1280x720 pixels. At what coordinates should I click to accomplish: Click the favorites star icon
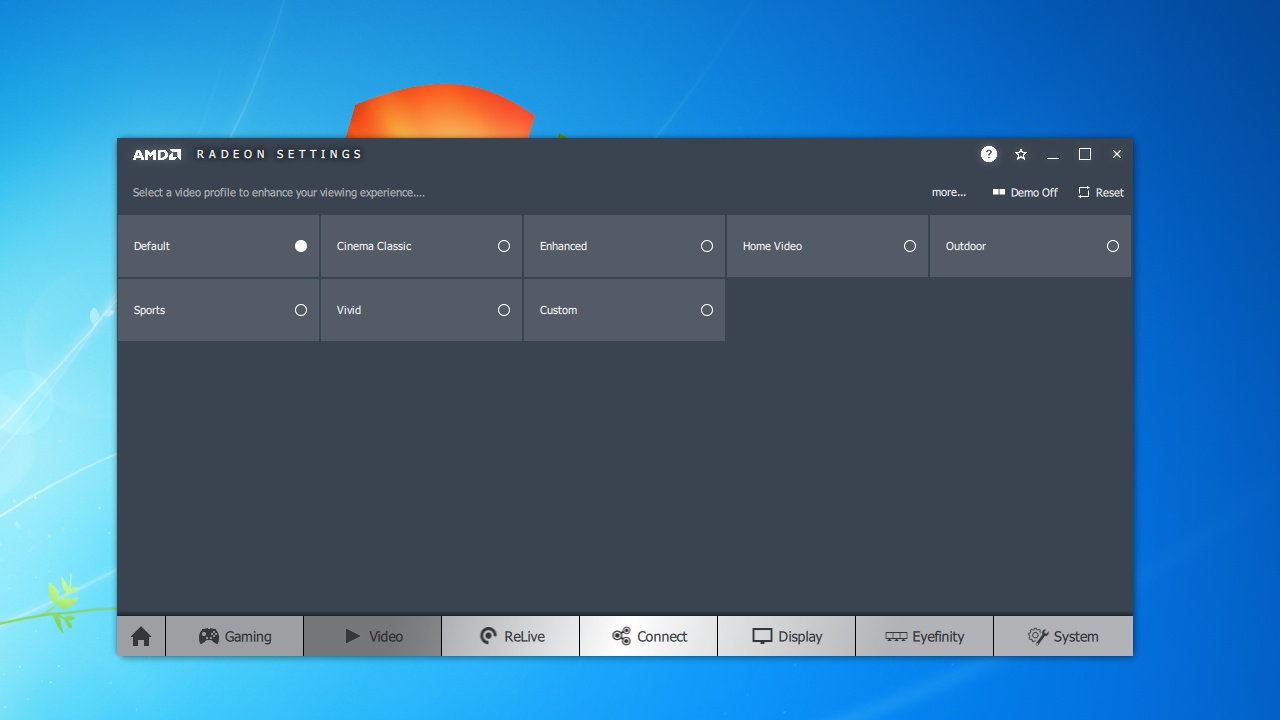pyautogui.click(x=1021, y=154)
